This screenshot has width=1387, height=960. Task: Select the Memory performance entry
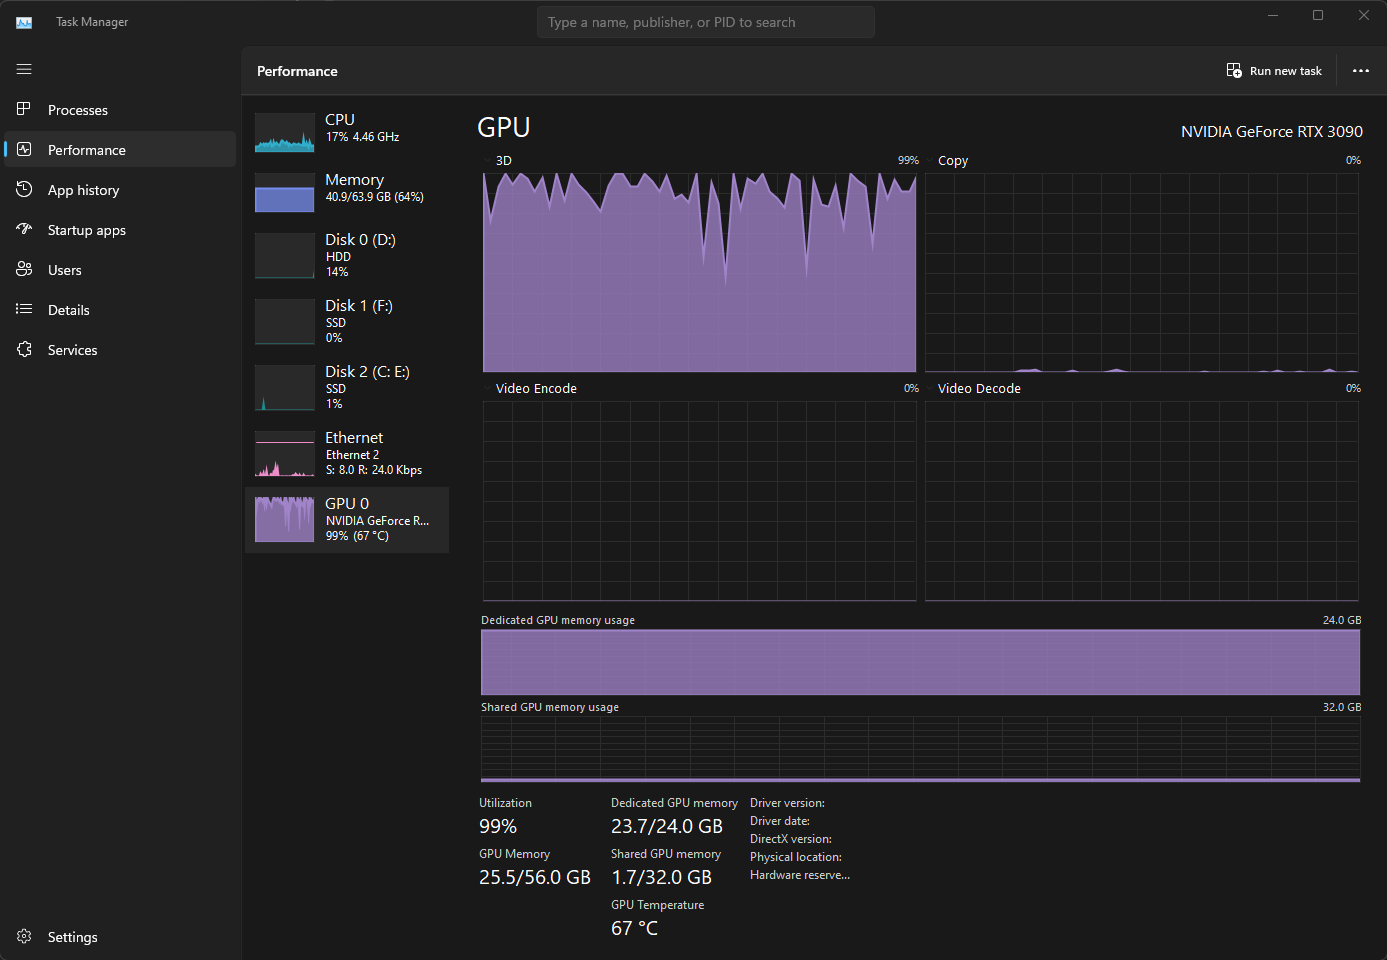click(347, 192)
